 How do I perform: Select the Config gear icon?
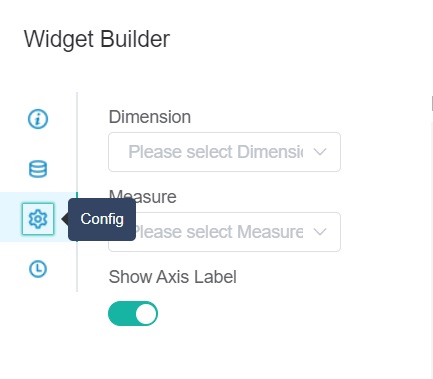[x=38, y=219]
